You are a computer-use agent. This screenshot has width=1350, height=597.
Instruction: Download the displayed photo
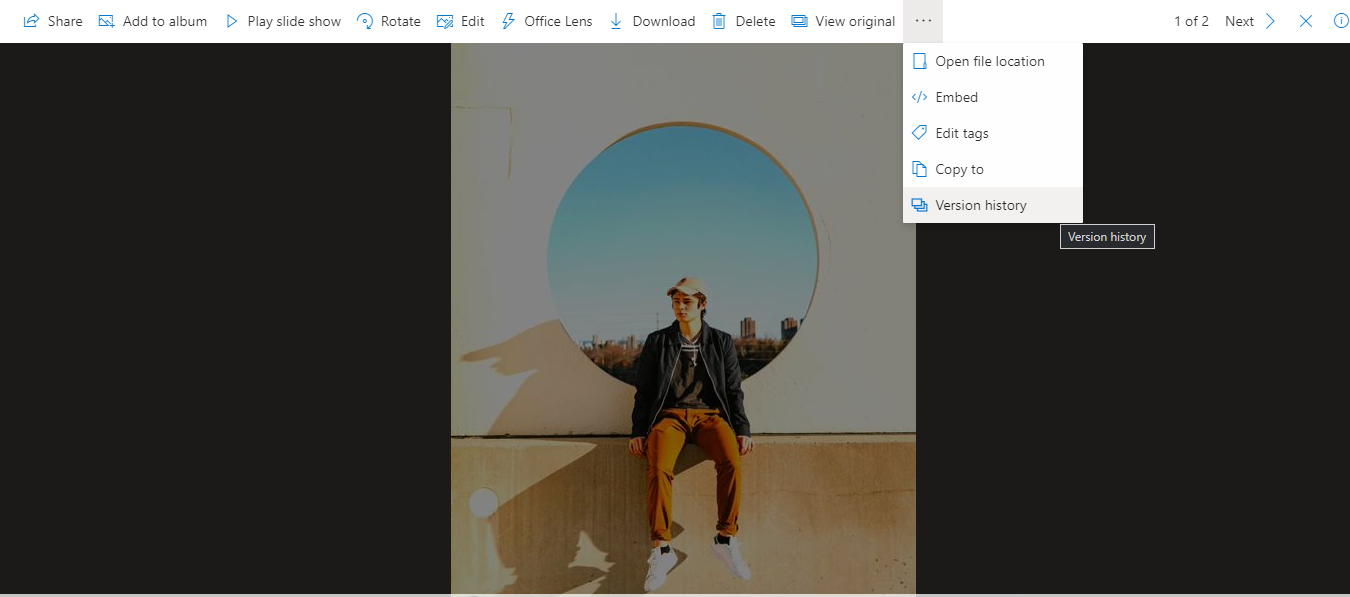click(x=651, y=20)
